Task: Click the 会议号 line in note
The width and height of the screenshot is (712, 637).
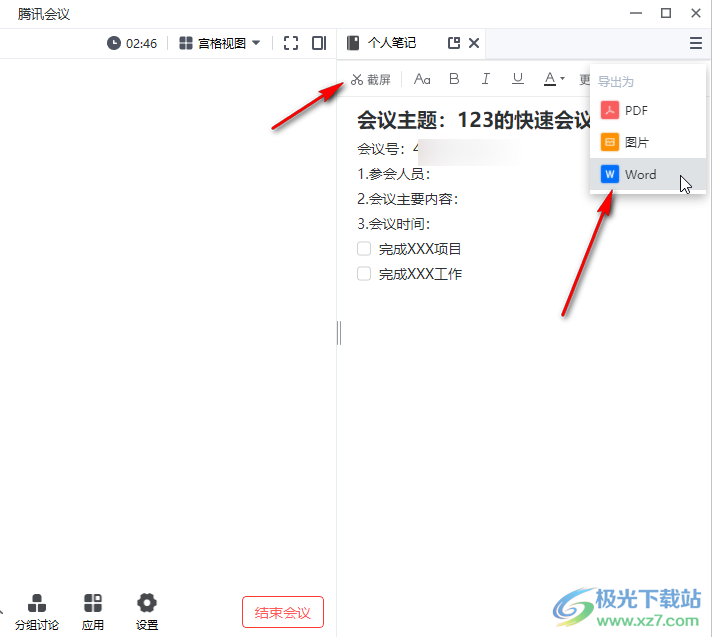Action: point(388,149)
